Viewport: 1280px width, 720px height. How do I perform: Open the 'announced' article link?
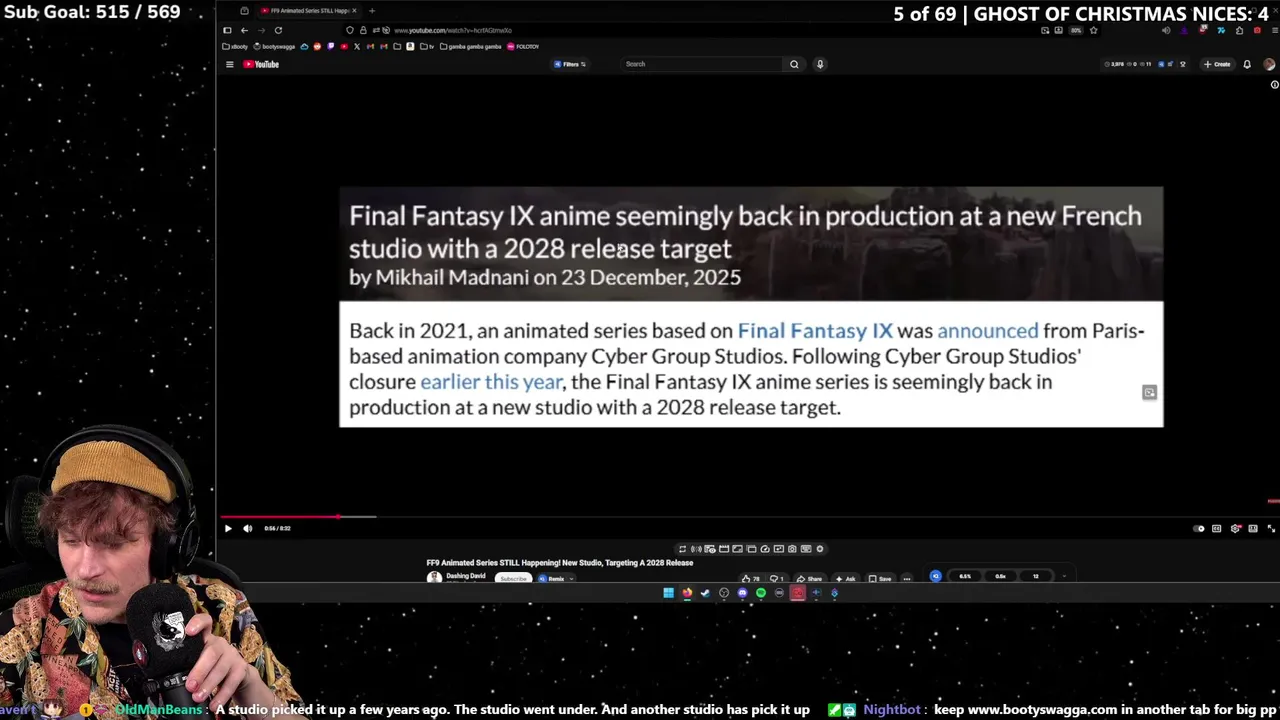(988, 331)
